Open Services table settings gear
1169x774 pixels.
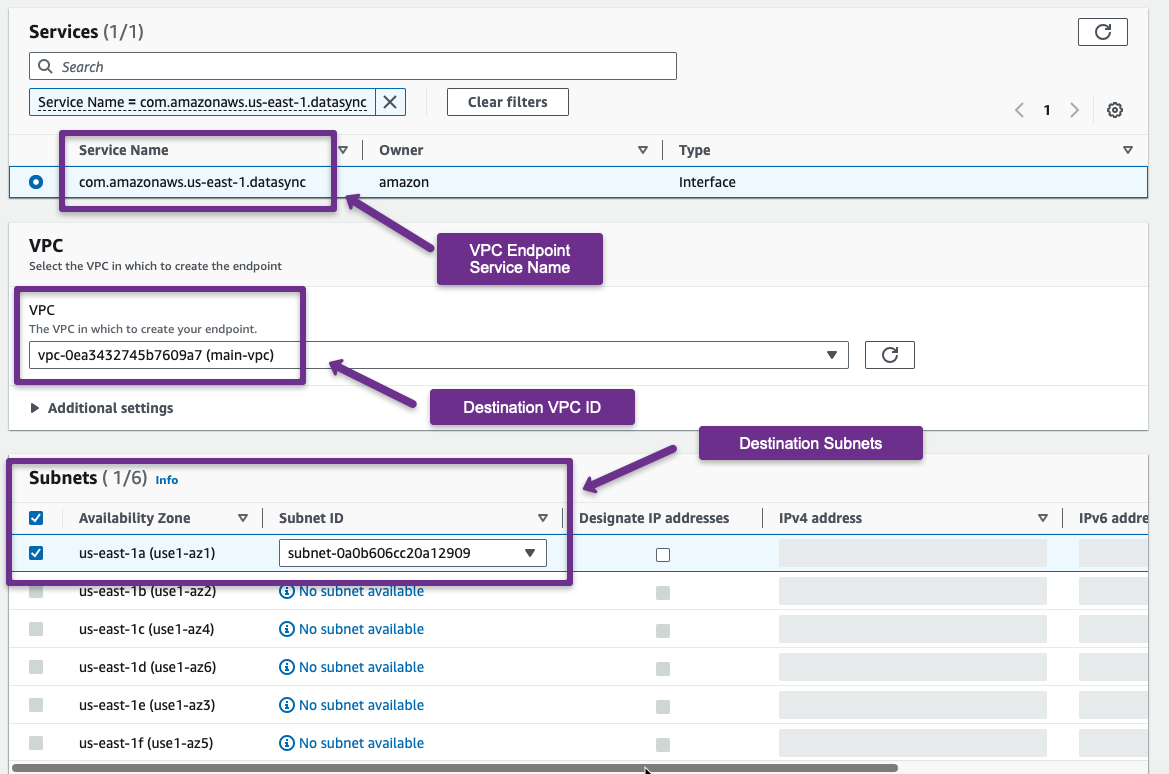(x=1115, y=110)
